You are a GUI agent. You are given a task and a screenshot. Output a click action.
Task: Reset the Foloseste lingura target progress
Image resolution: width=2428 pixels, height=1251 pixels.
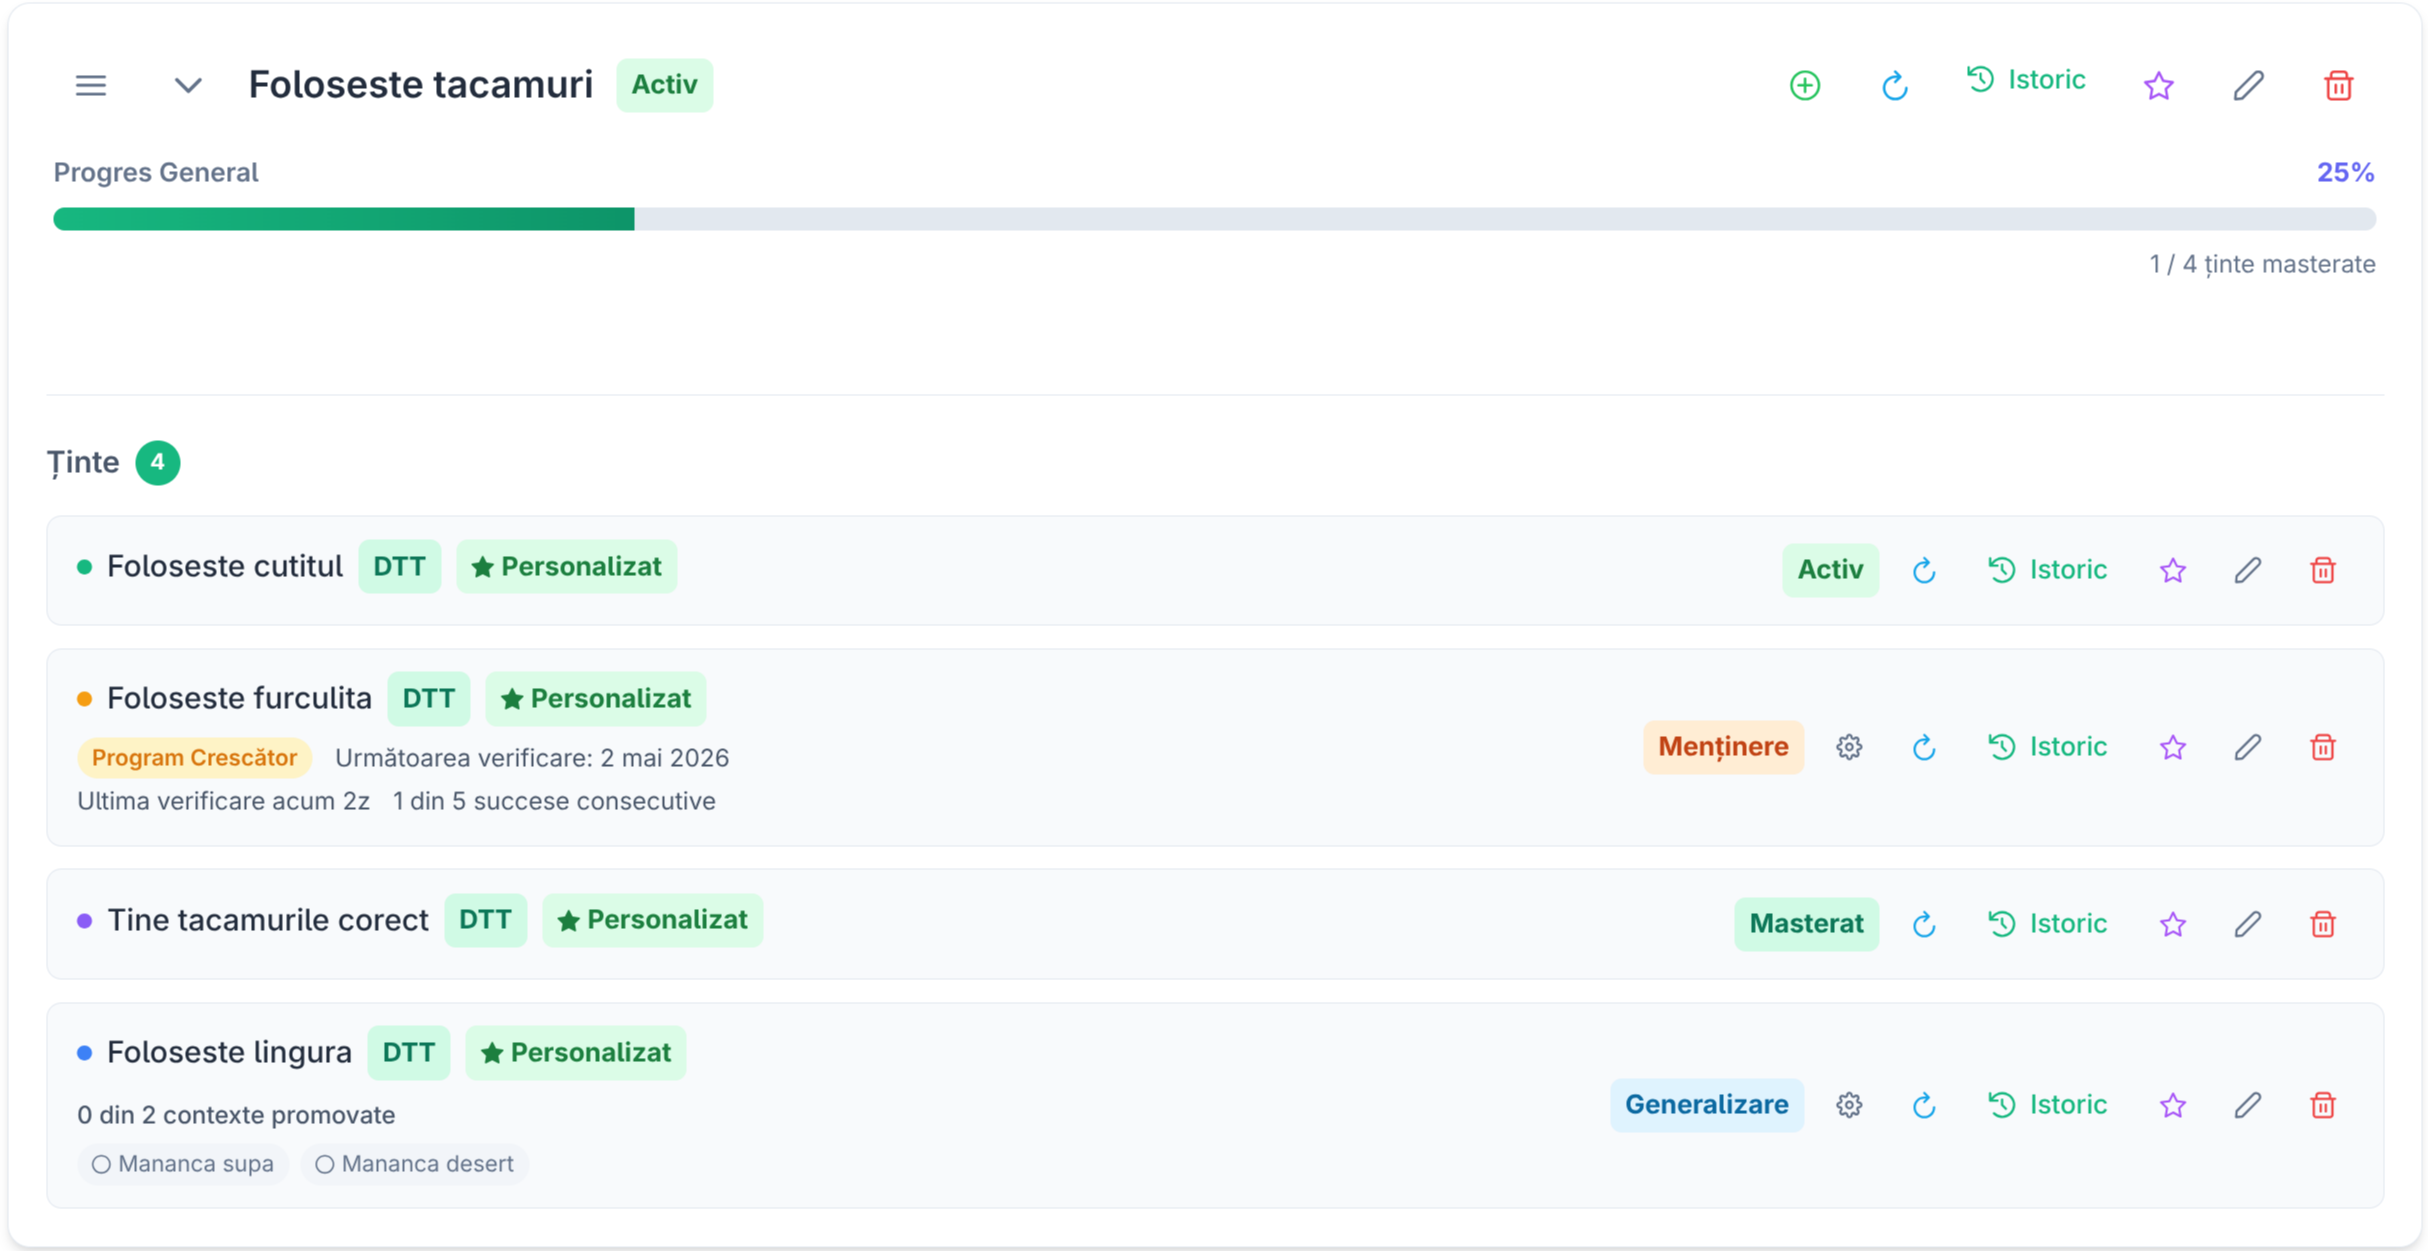[1923, 1105]
